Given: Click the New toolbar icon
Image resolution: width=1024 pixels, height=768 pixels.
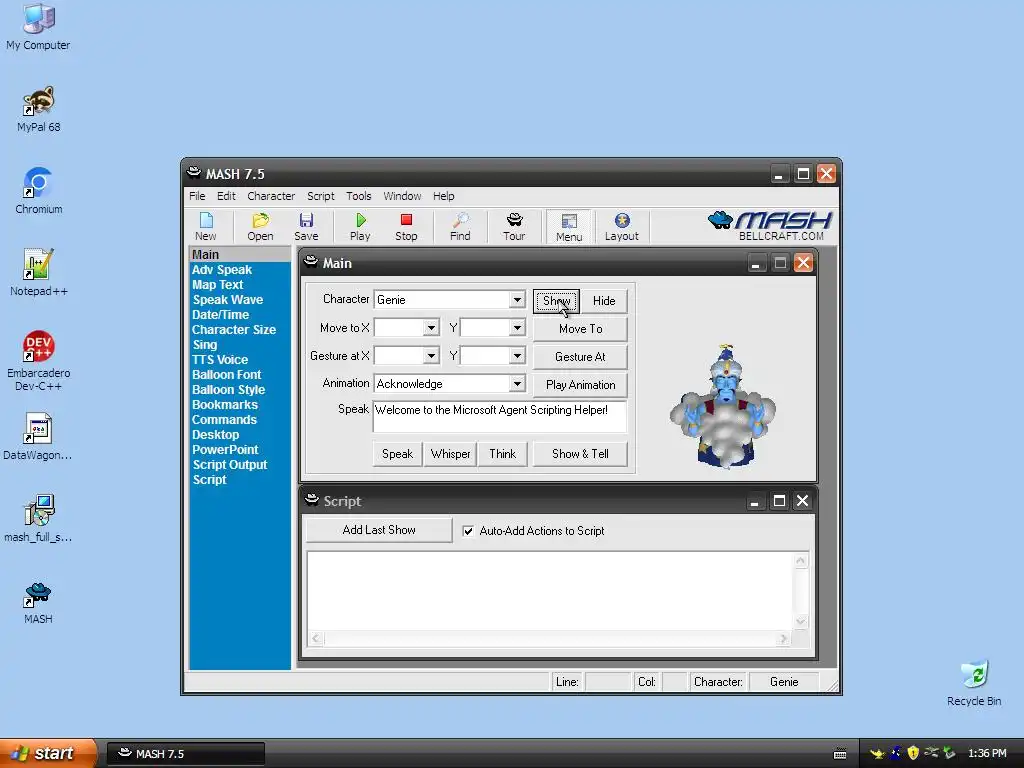Looking at the screenshot, I should coord(205,227).
